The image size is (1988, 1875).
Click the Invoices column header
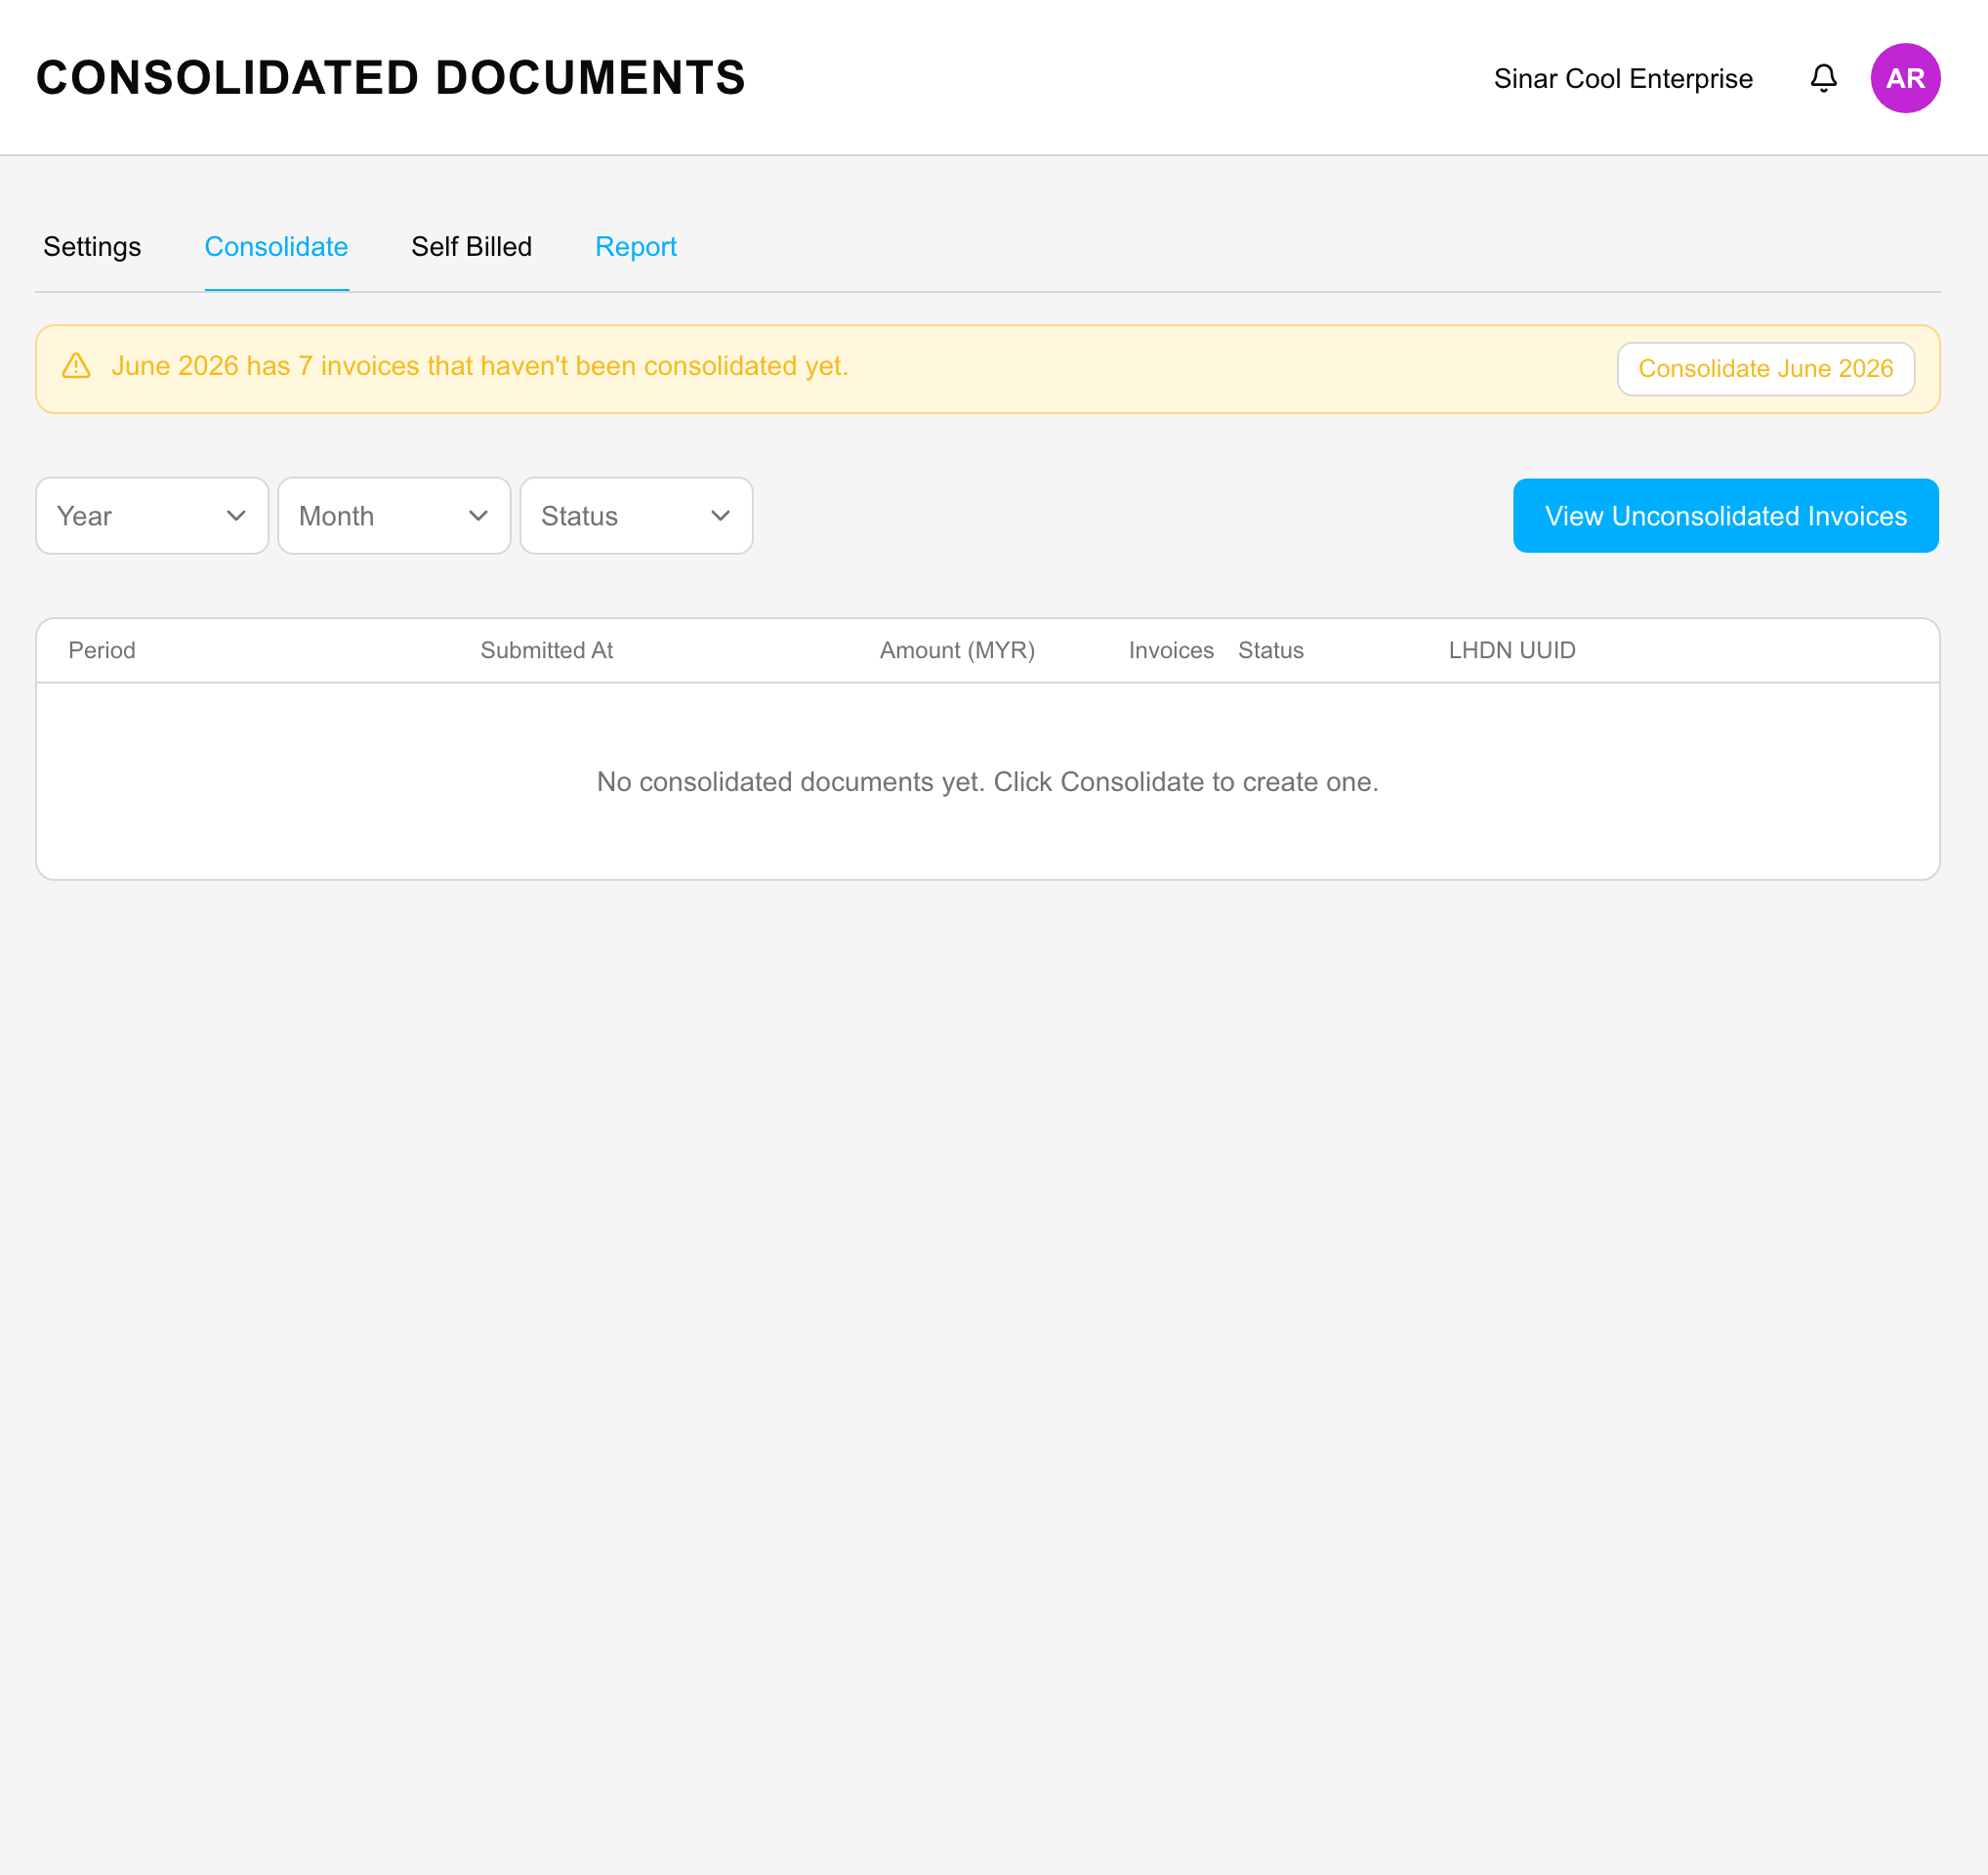(x=1170, y=651)
